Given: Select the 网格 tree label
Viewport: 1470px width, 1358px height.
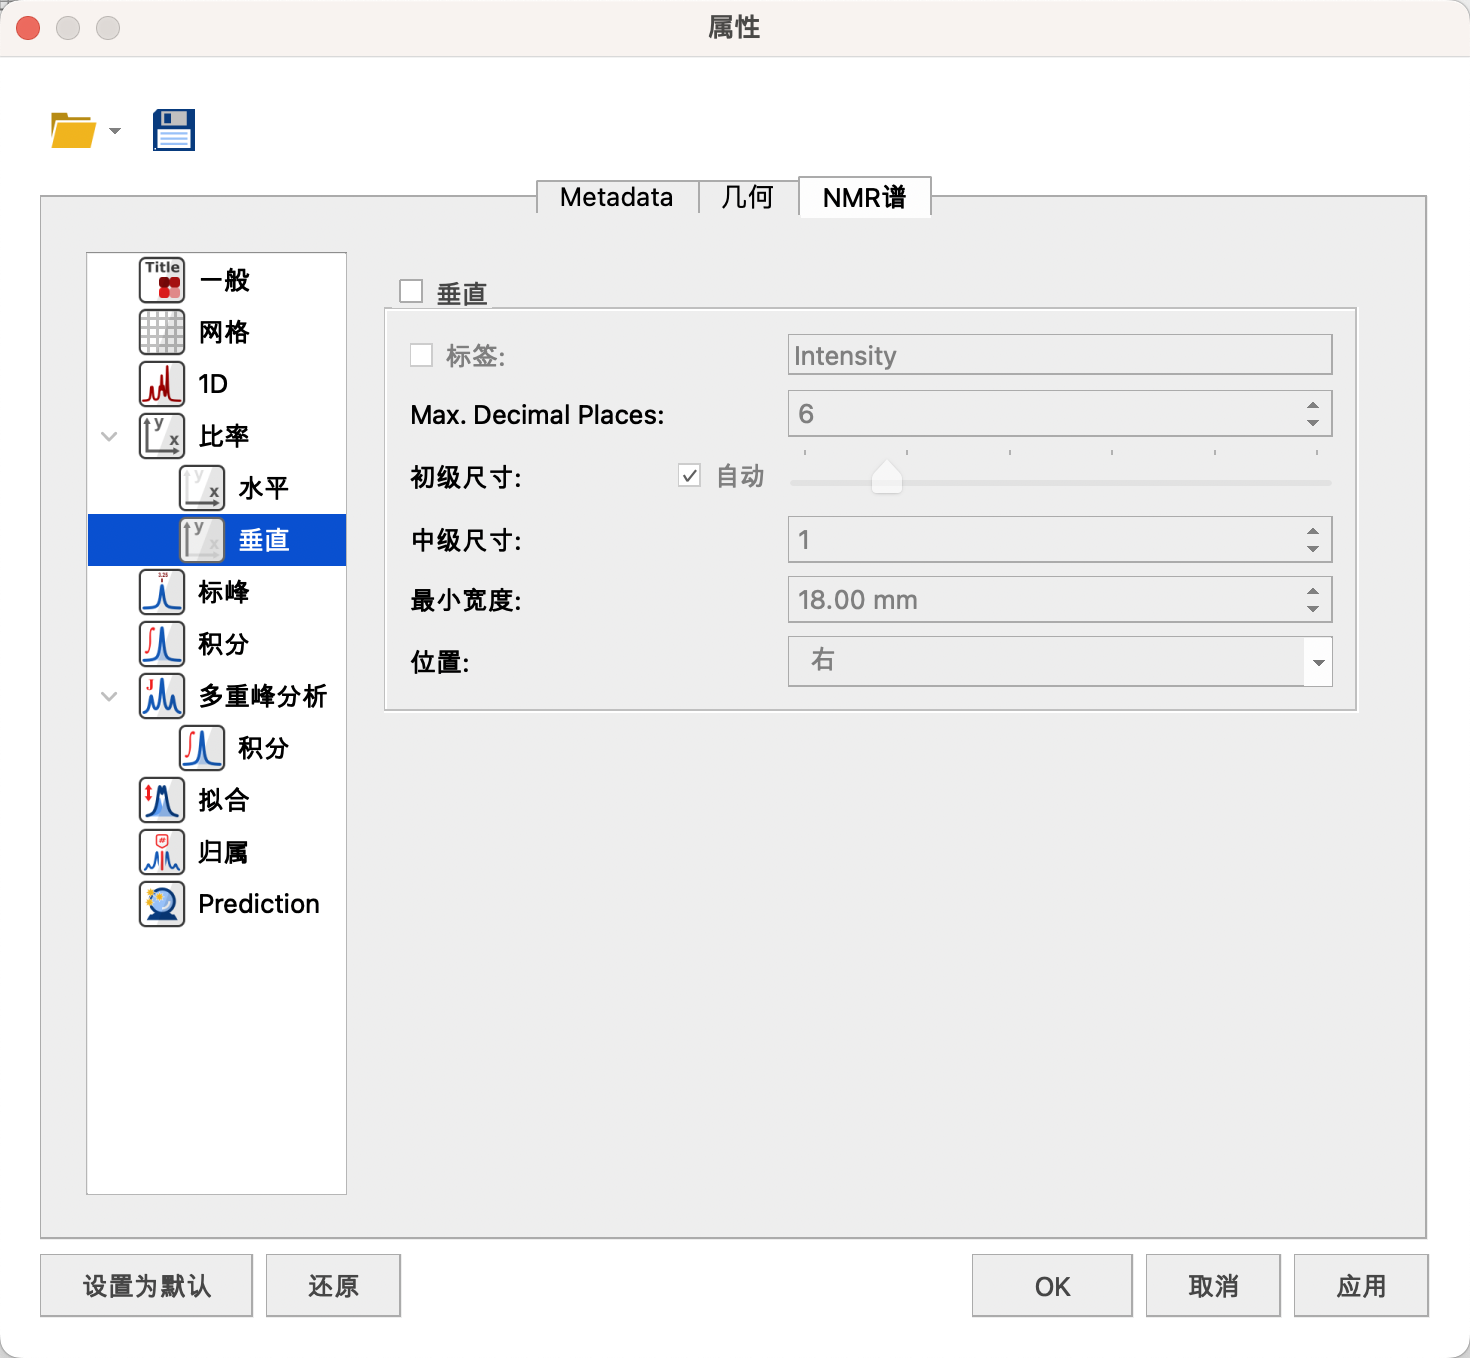Looking at the screenshot, I should pos(224,332).
